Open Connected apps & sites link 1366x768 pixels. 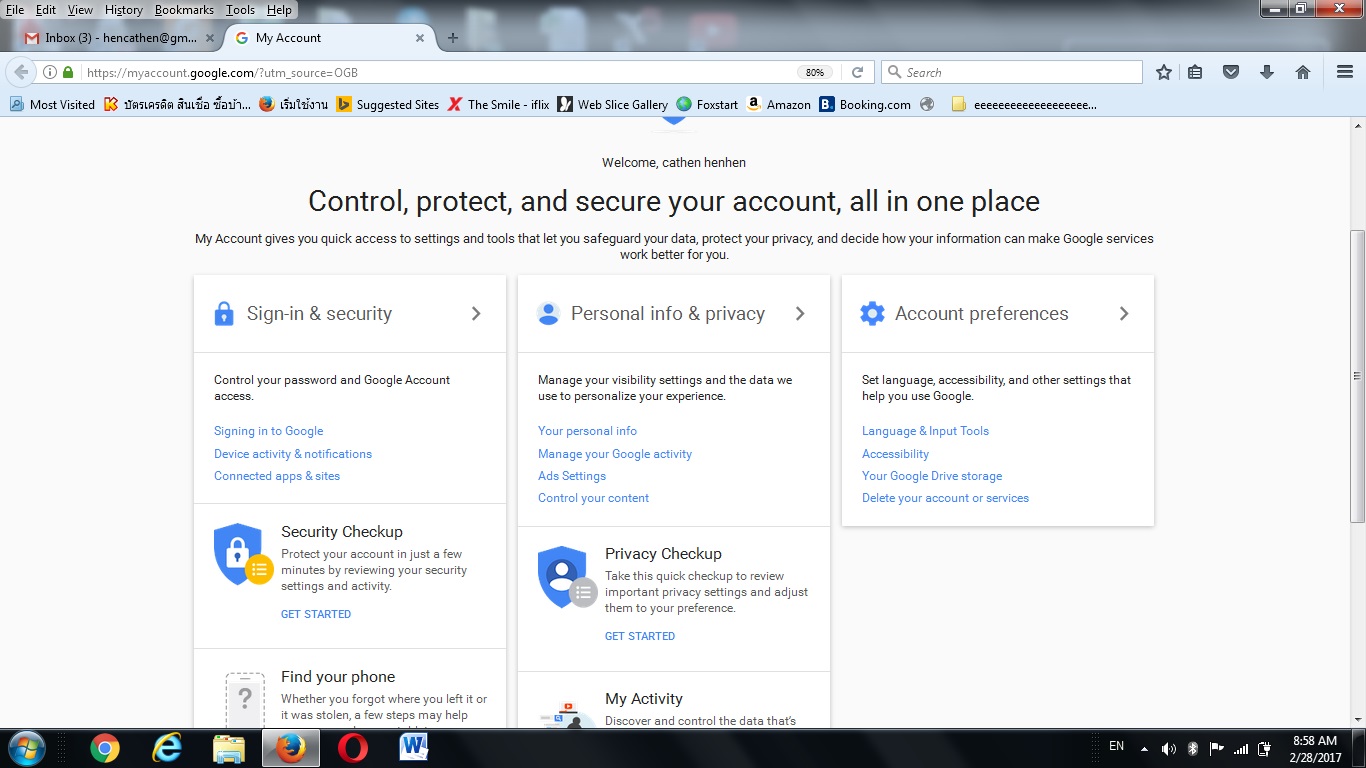(277, 476)
